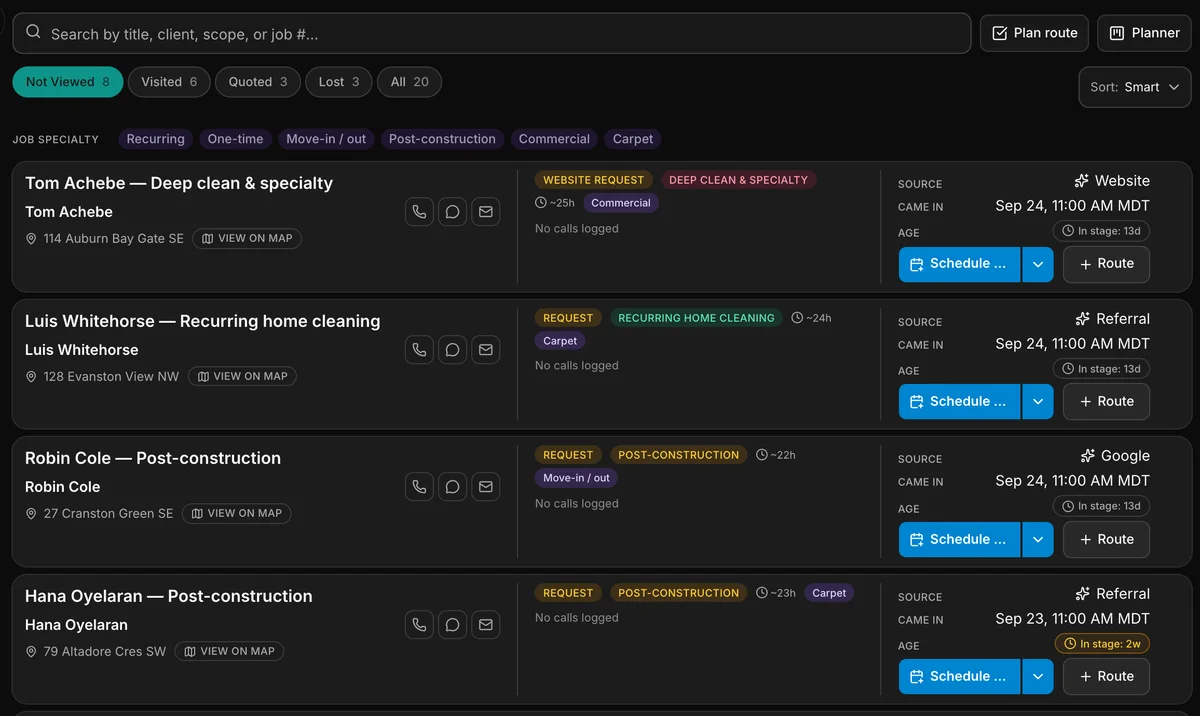The image size is (1200, 716).
Task: Open chat message for Robin Cole
Action: 452,487
